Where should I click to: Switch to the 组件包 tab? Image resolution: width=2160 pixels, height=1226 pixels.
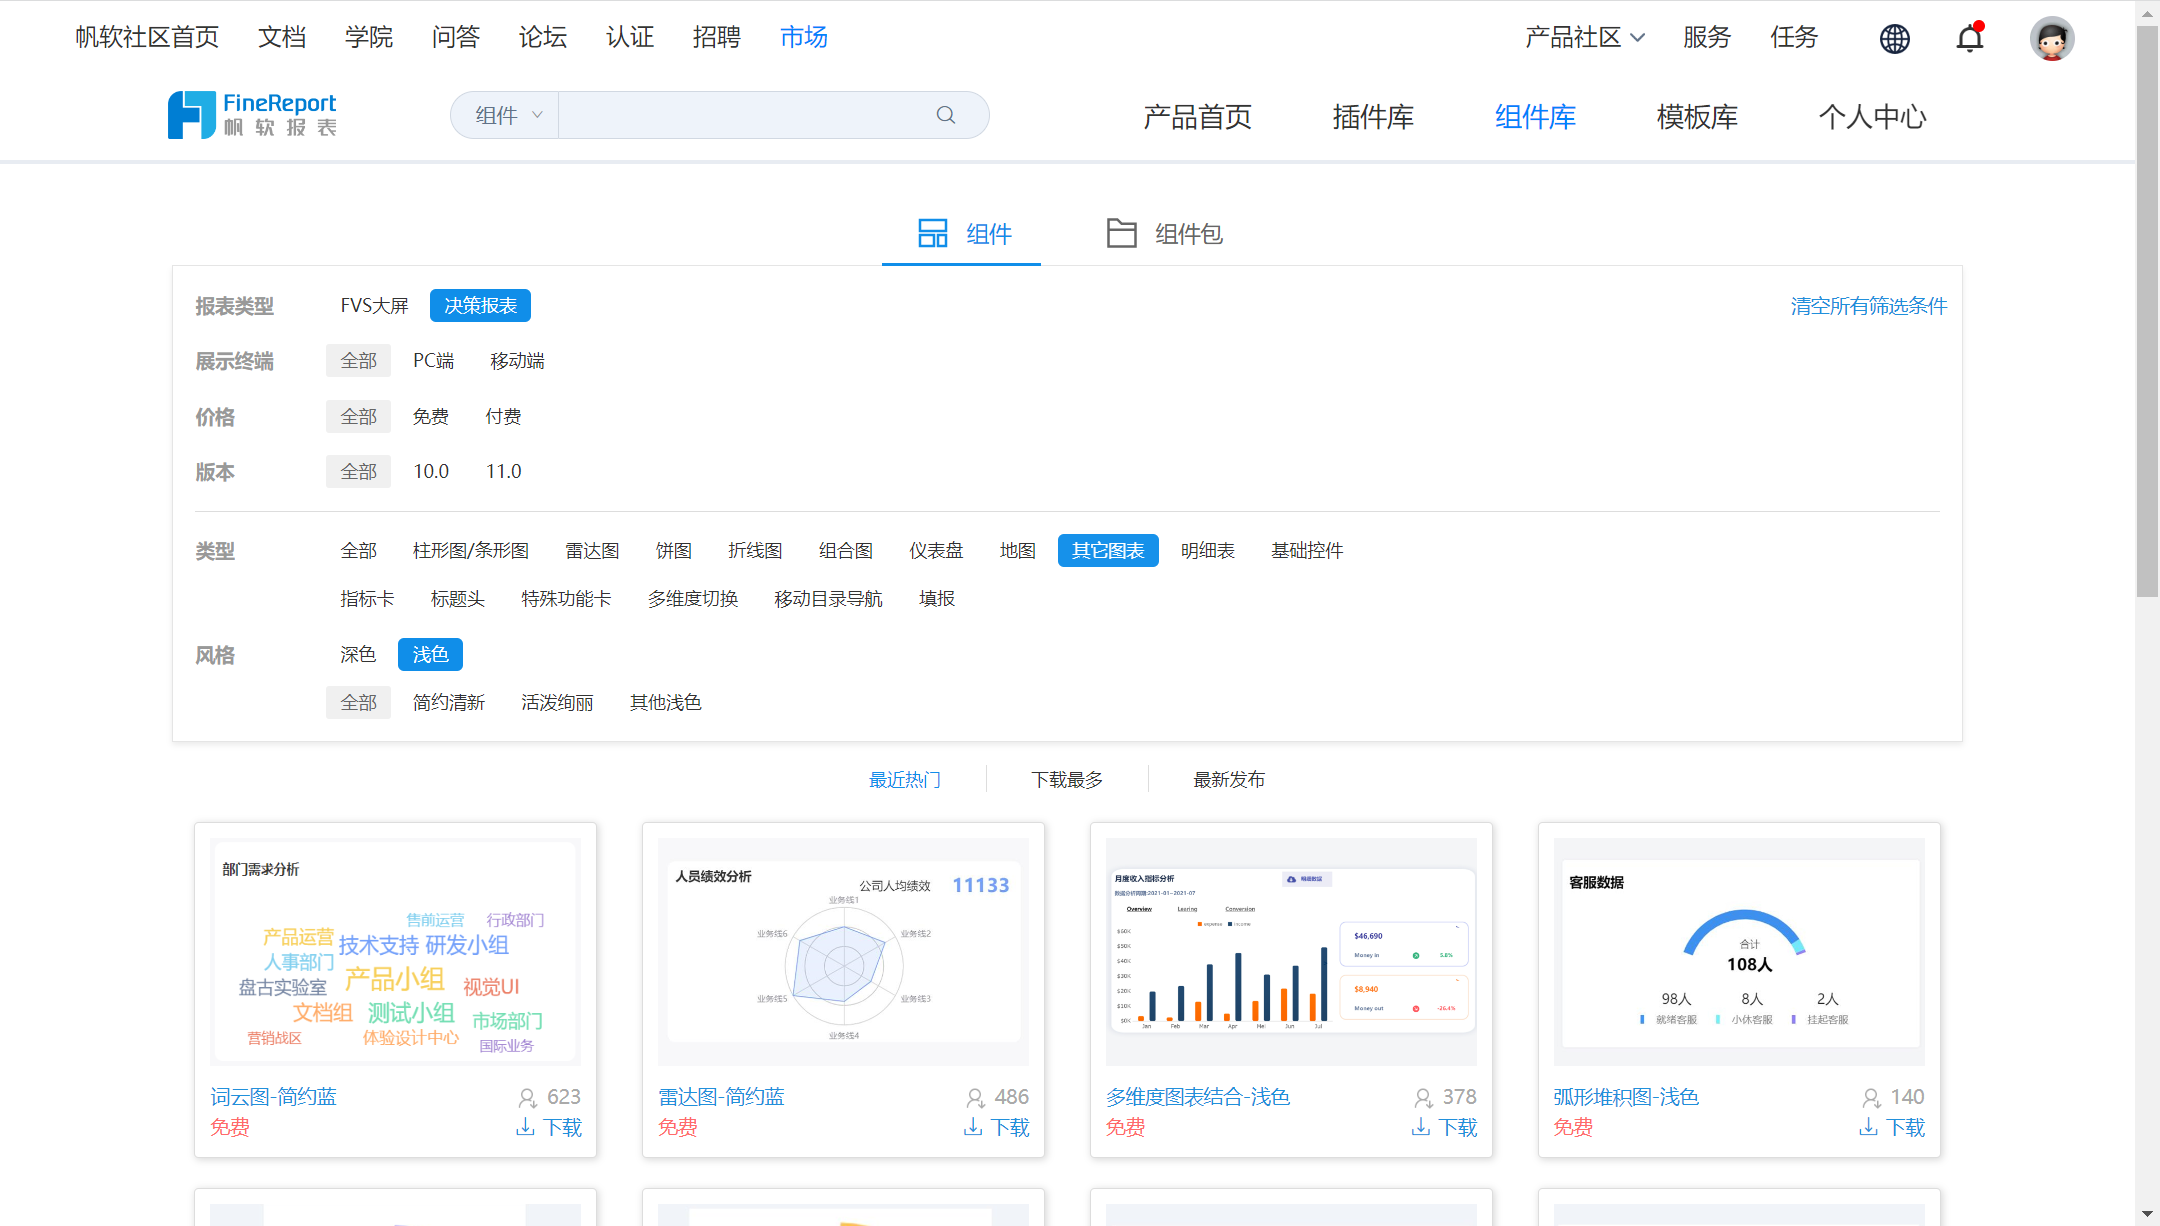[1165, 233]
